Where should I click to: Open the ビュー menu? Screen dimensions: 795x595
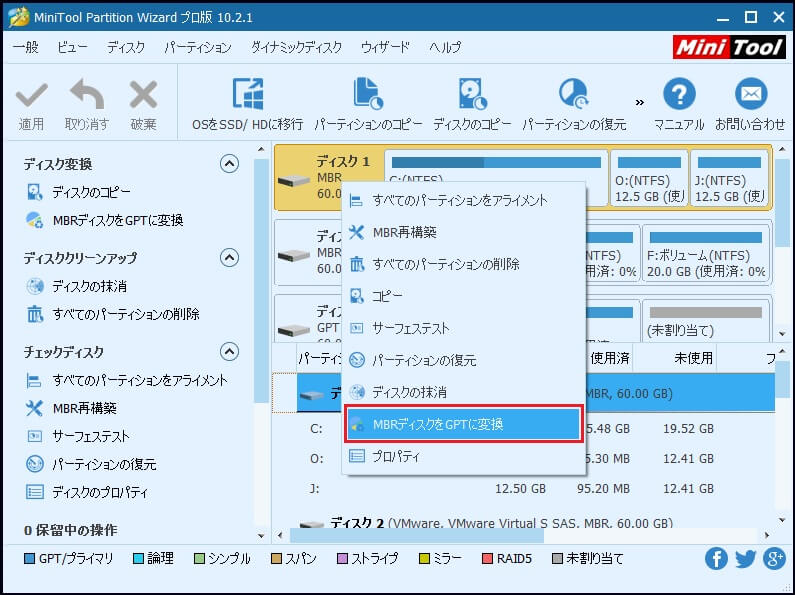[72, 47]
